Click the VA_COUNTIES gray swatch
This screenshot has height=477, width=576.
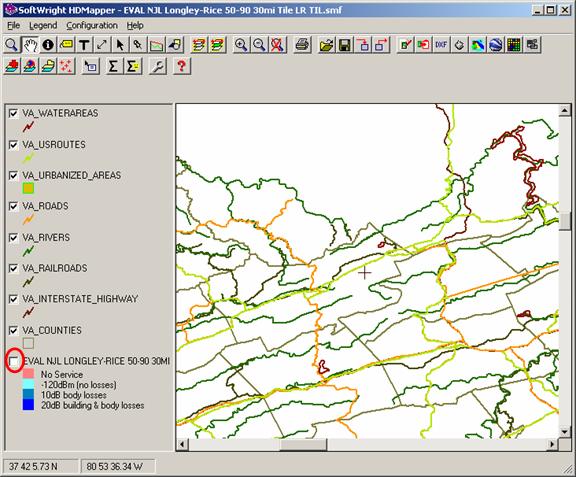(x=28, y=343)
